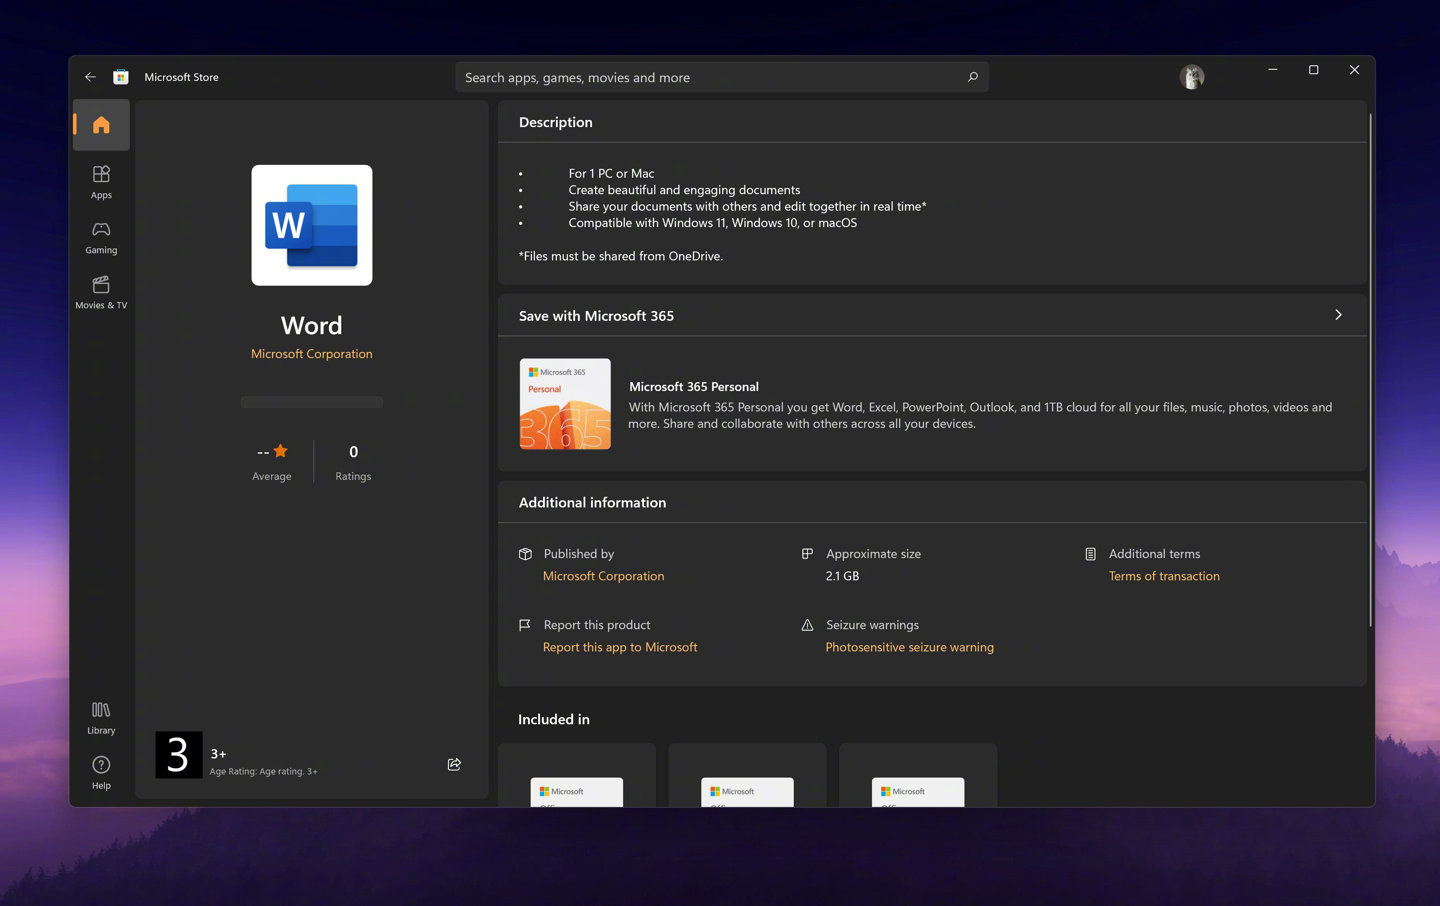Click the share icon for Word
This screenshot has height=906, width=1440.
[x=454, y=764]
